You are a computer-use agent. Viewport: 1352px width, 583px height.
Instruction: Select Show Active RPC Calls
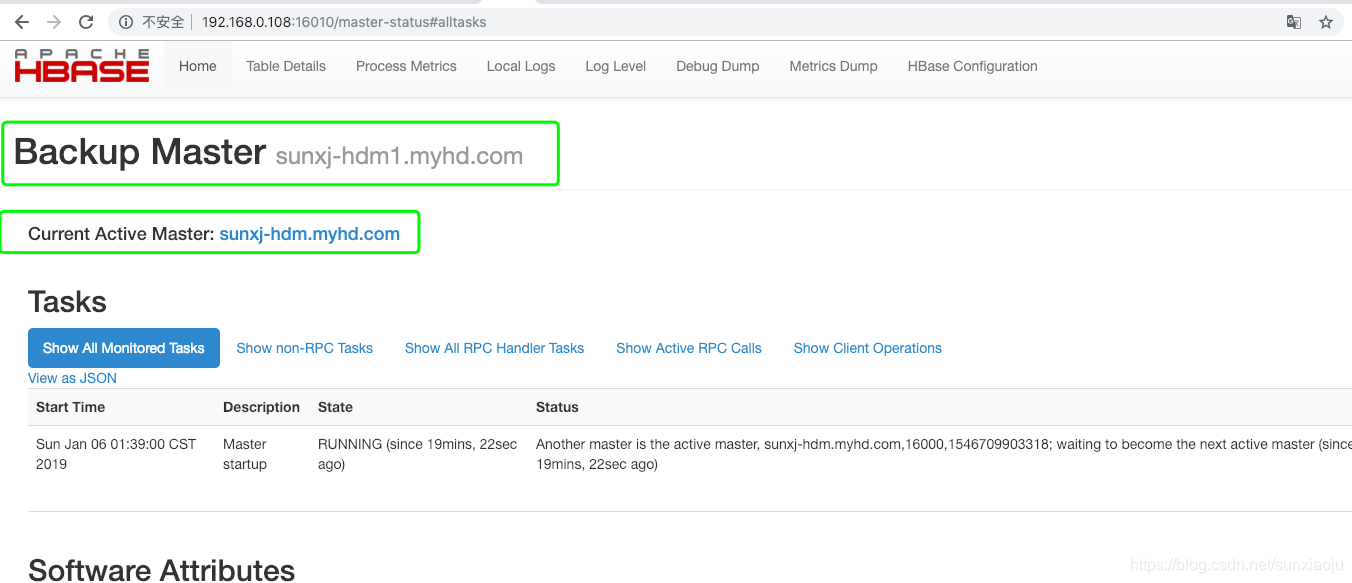[689, 348]
